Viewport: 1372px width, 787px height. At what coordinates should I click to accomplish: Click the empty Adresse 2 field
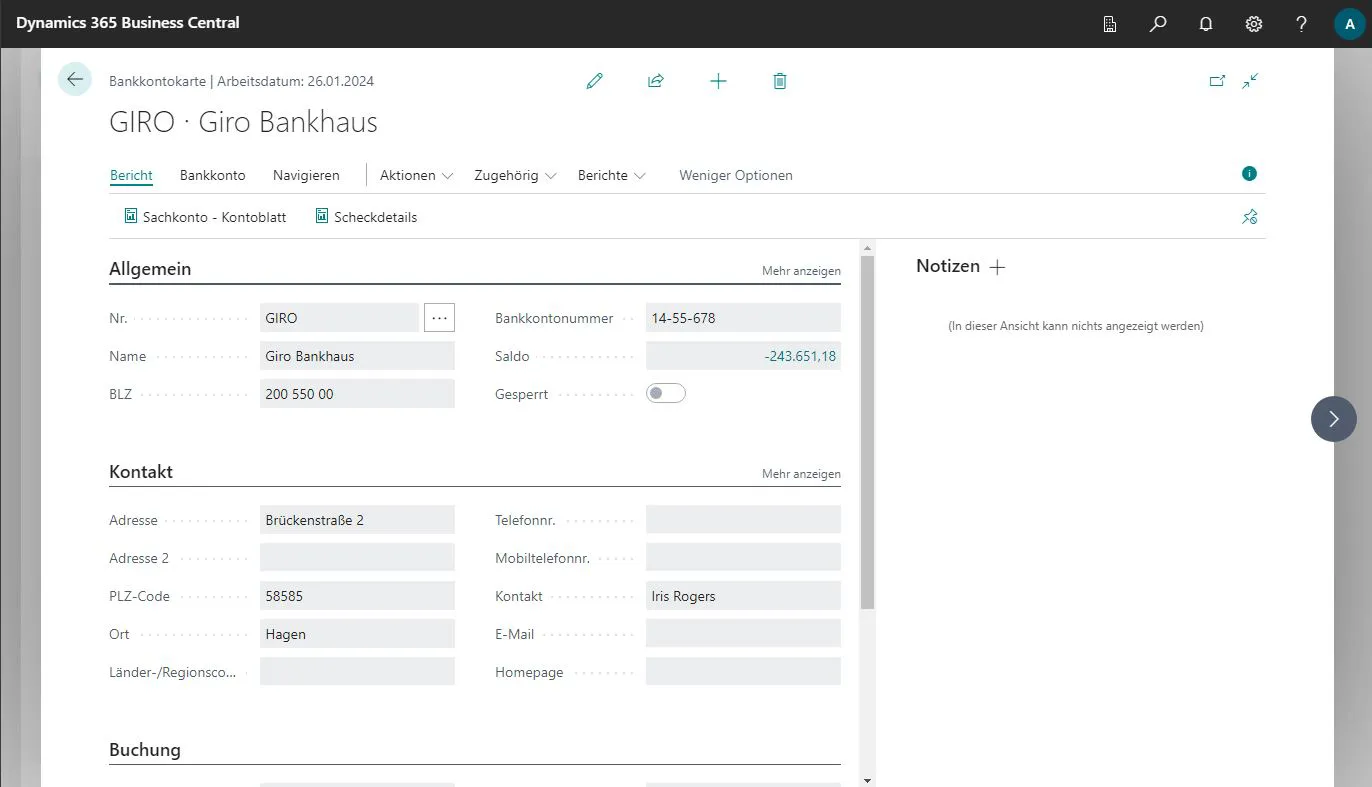[357, 558]
